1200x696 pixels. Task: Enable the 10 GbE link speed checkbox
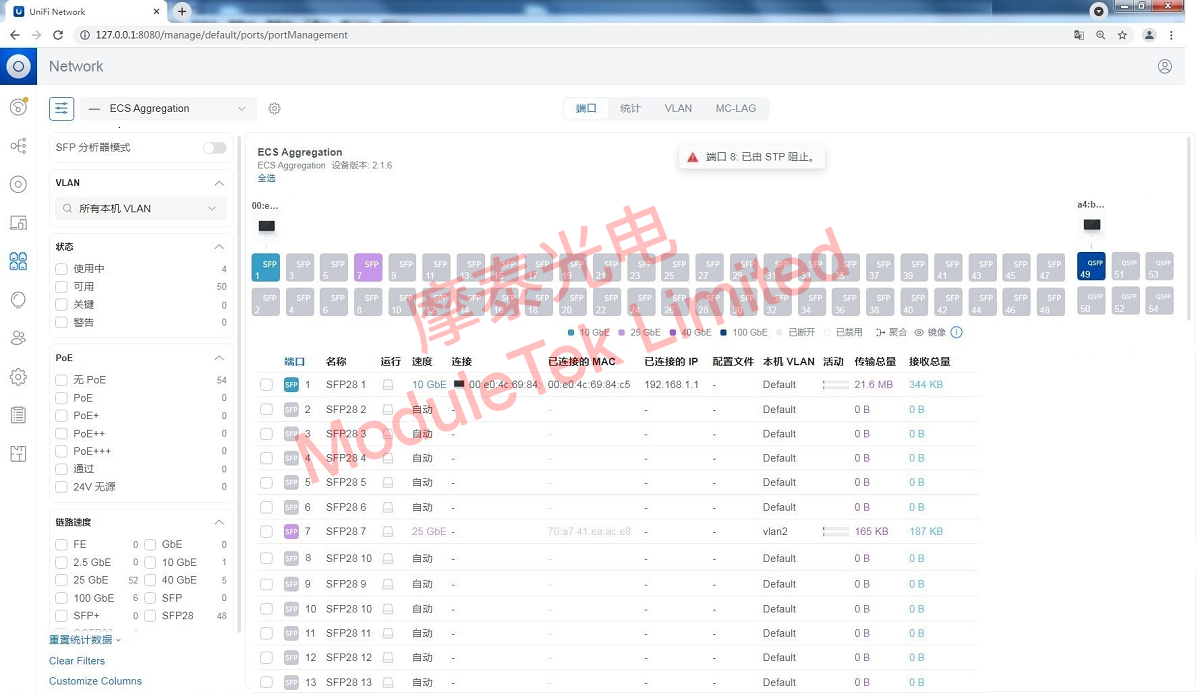pos(150,562)
